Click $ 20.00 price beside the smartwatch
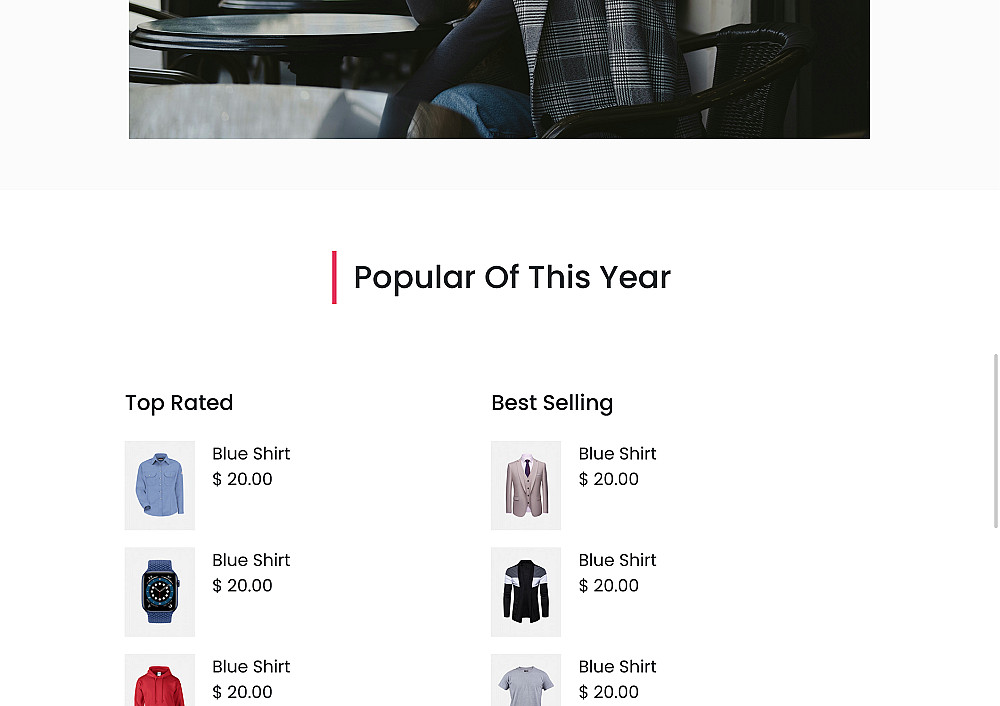Image resolution: width=1000 pixels, height=706 pixels. [x=242, y=585]
